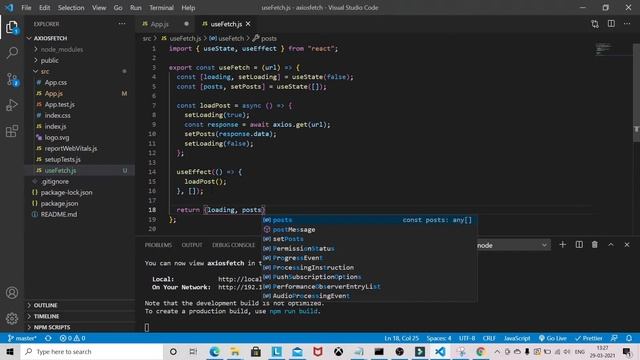Open the Accounts menu icon
The width and height of the screenshot is (640, 360).
point(12,293)
